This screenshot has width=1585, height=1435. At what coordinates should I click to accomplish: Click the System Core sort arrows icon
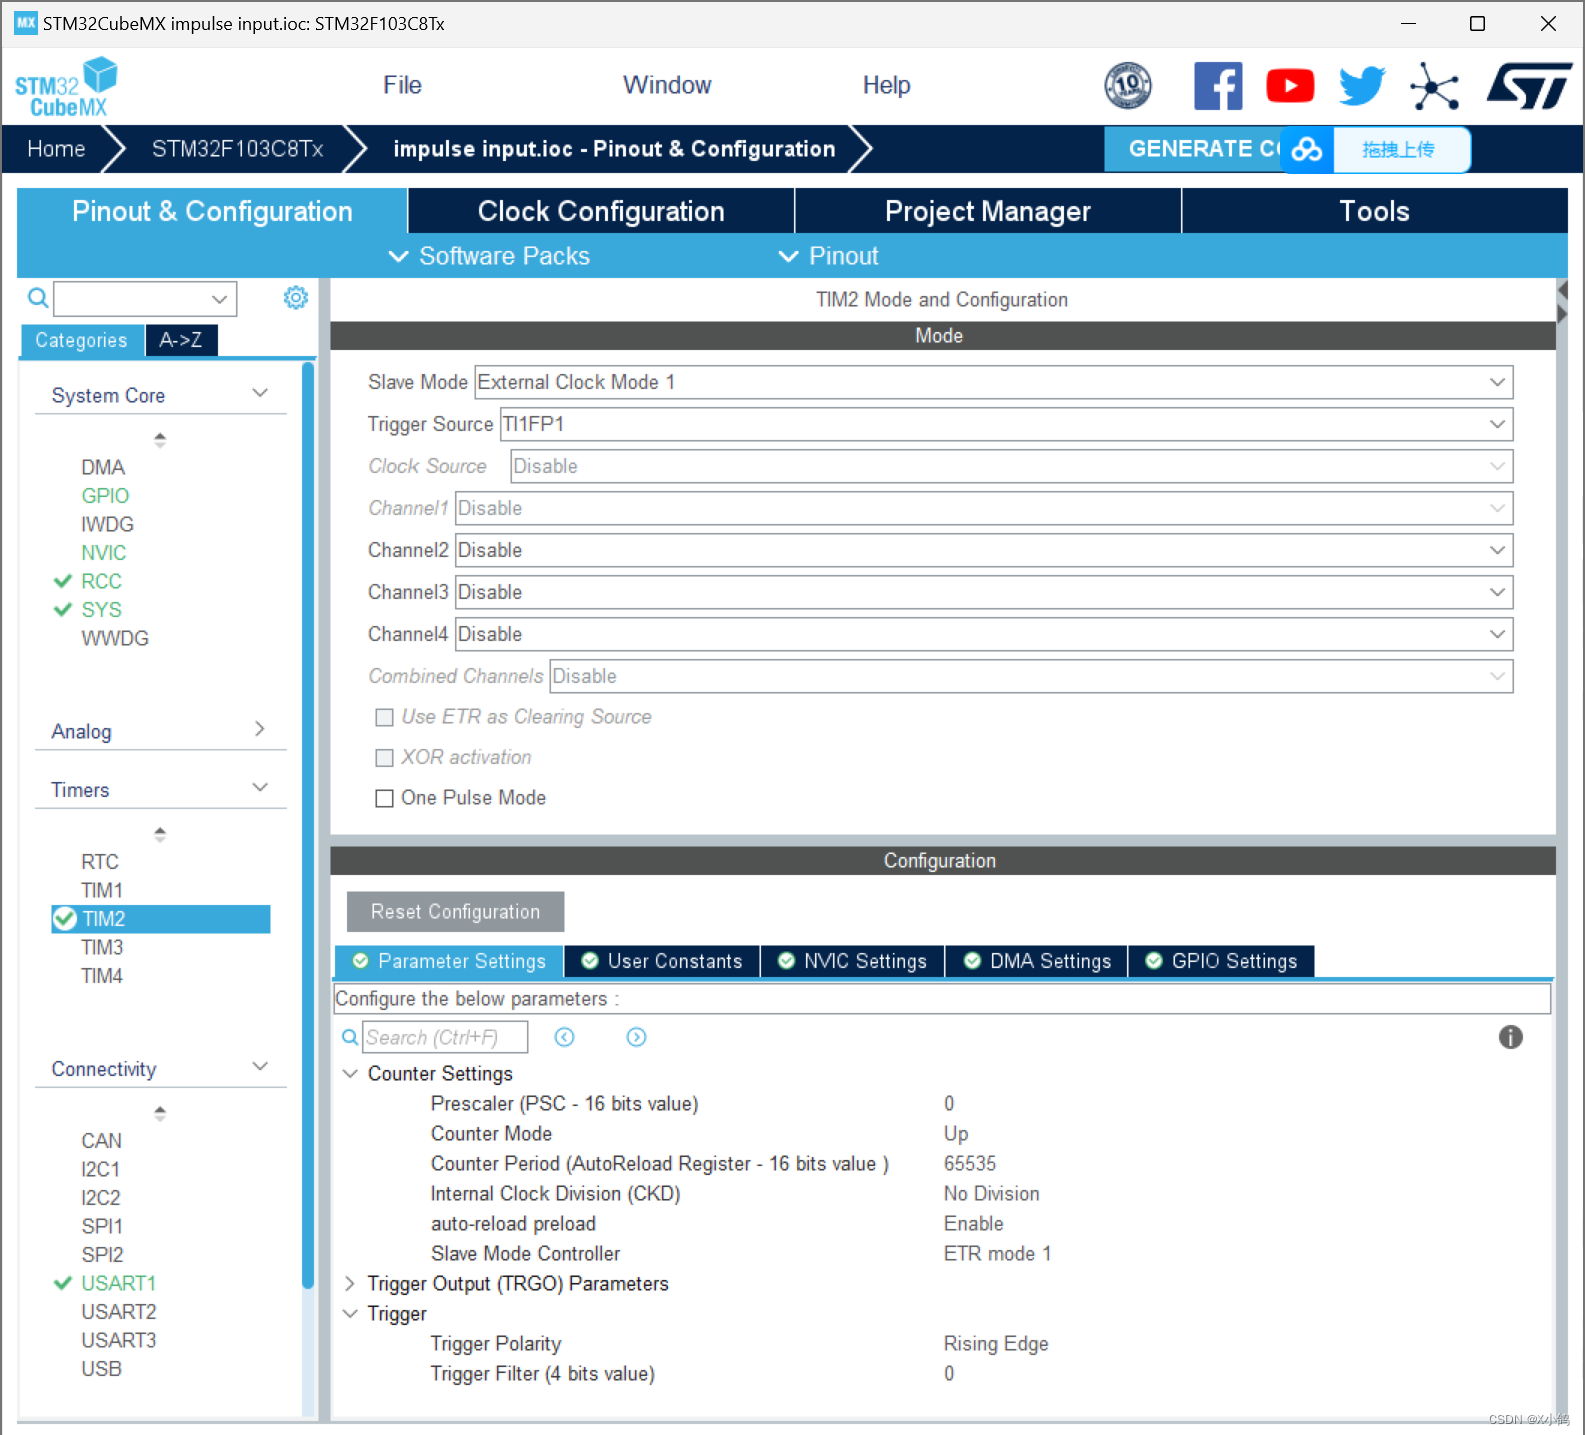(x=160, y=439)
